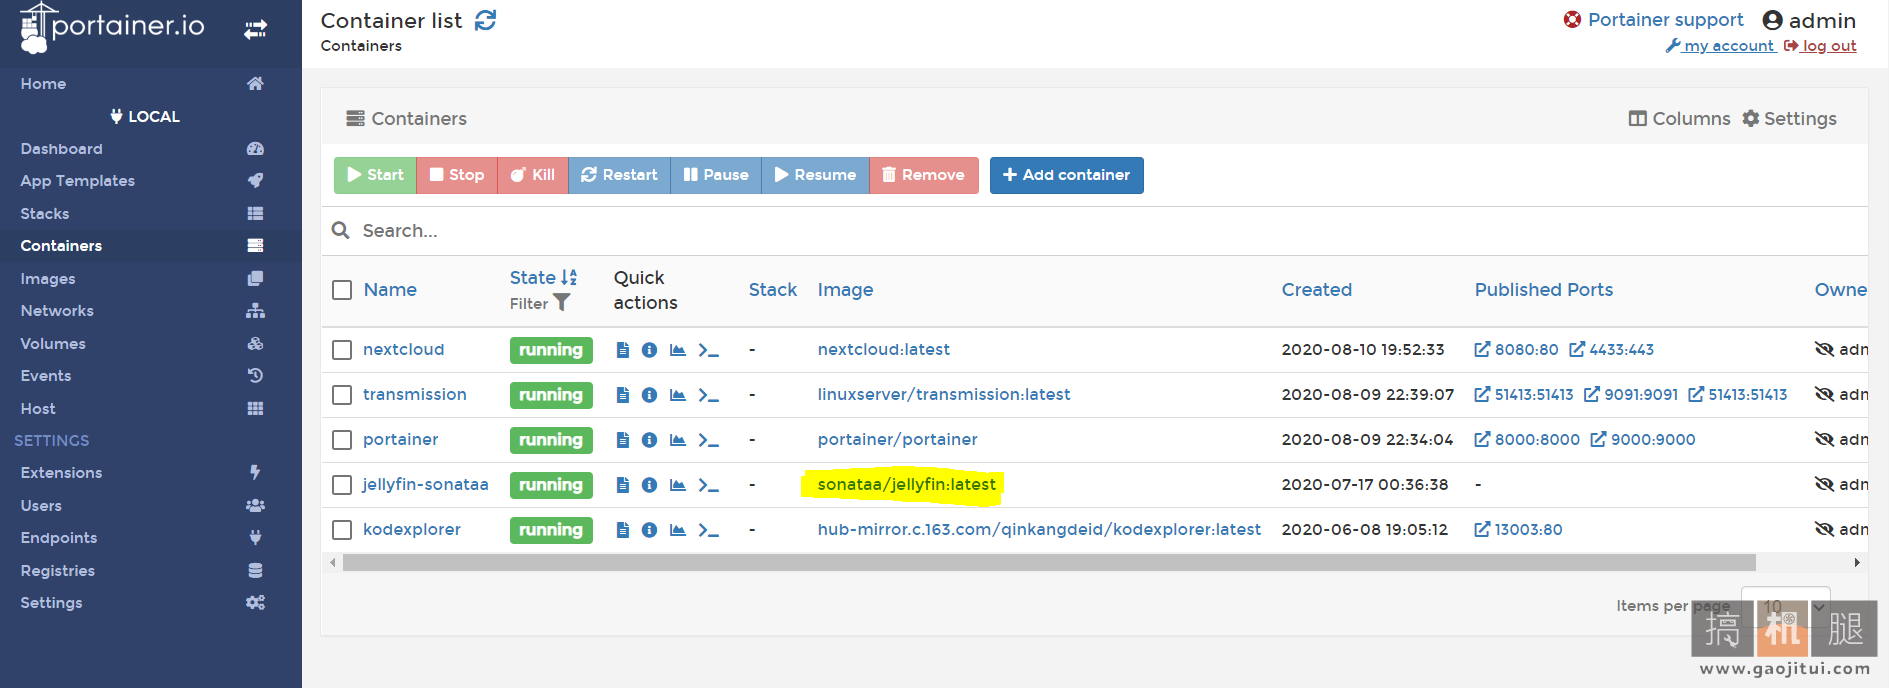Open logs for kodexplorer container
The image size is (1889, 688).
[x=622, y=530]
